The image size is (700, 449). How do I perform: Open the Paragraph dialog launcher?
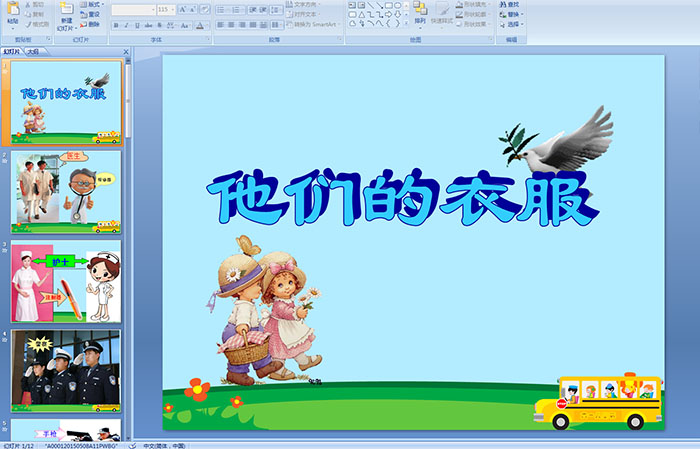click(x=340, y=39)
